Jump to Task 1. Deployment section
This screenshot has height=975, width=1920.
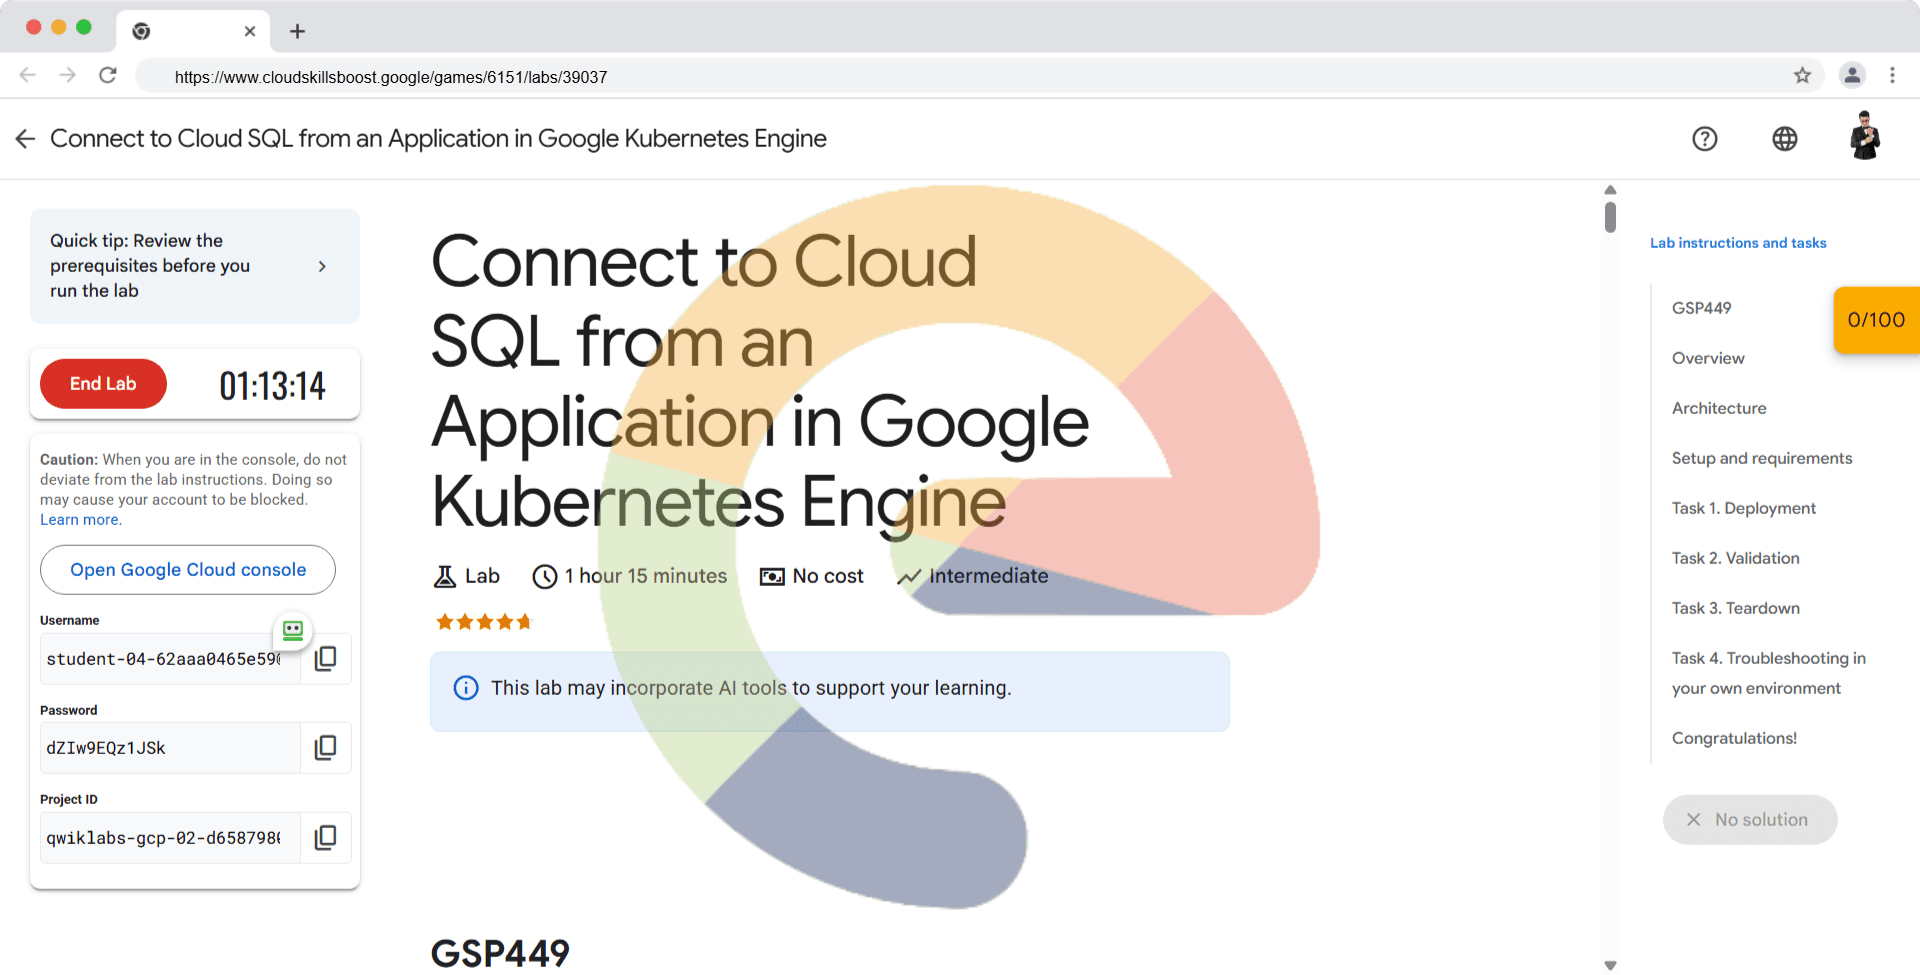(x=1743, y=508)
